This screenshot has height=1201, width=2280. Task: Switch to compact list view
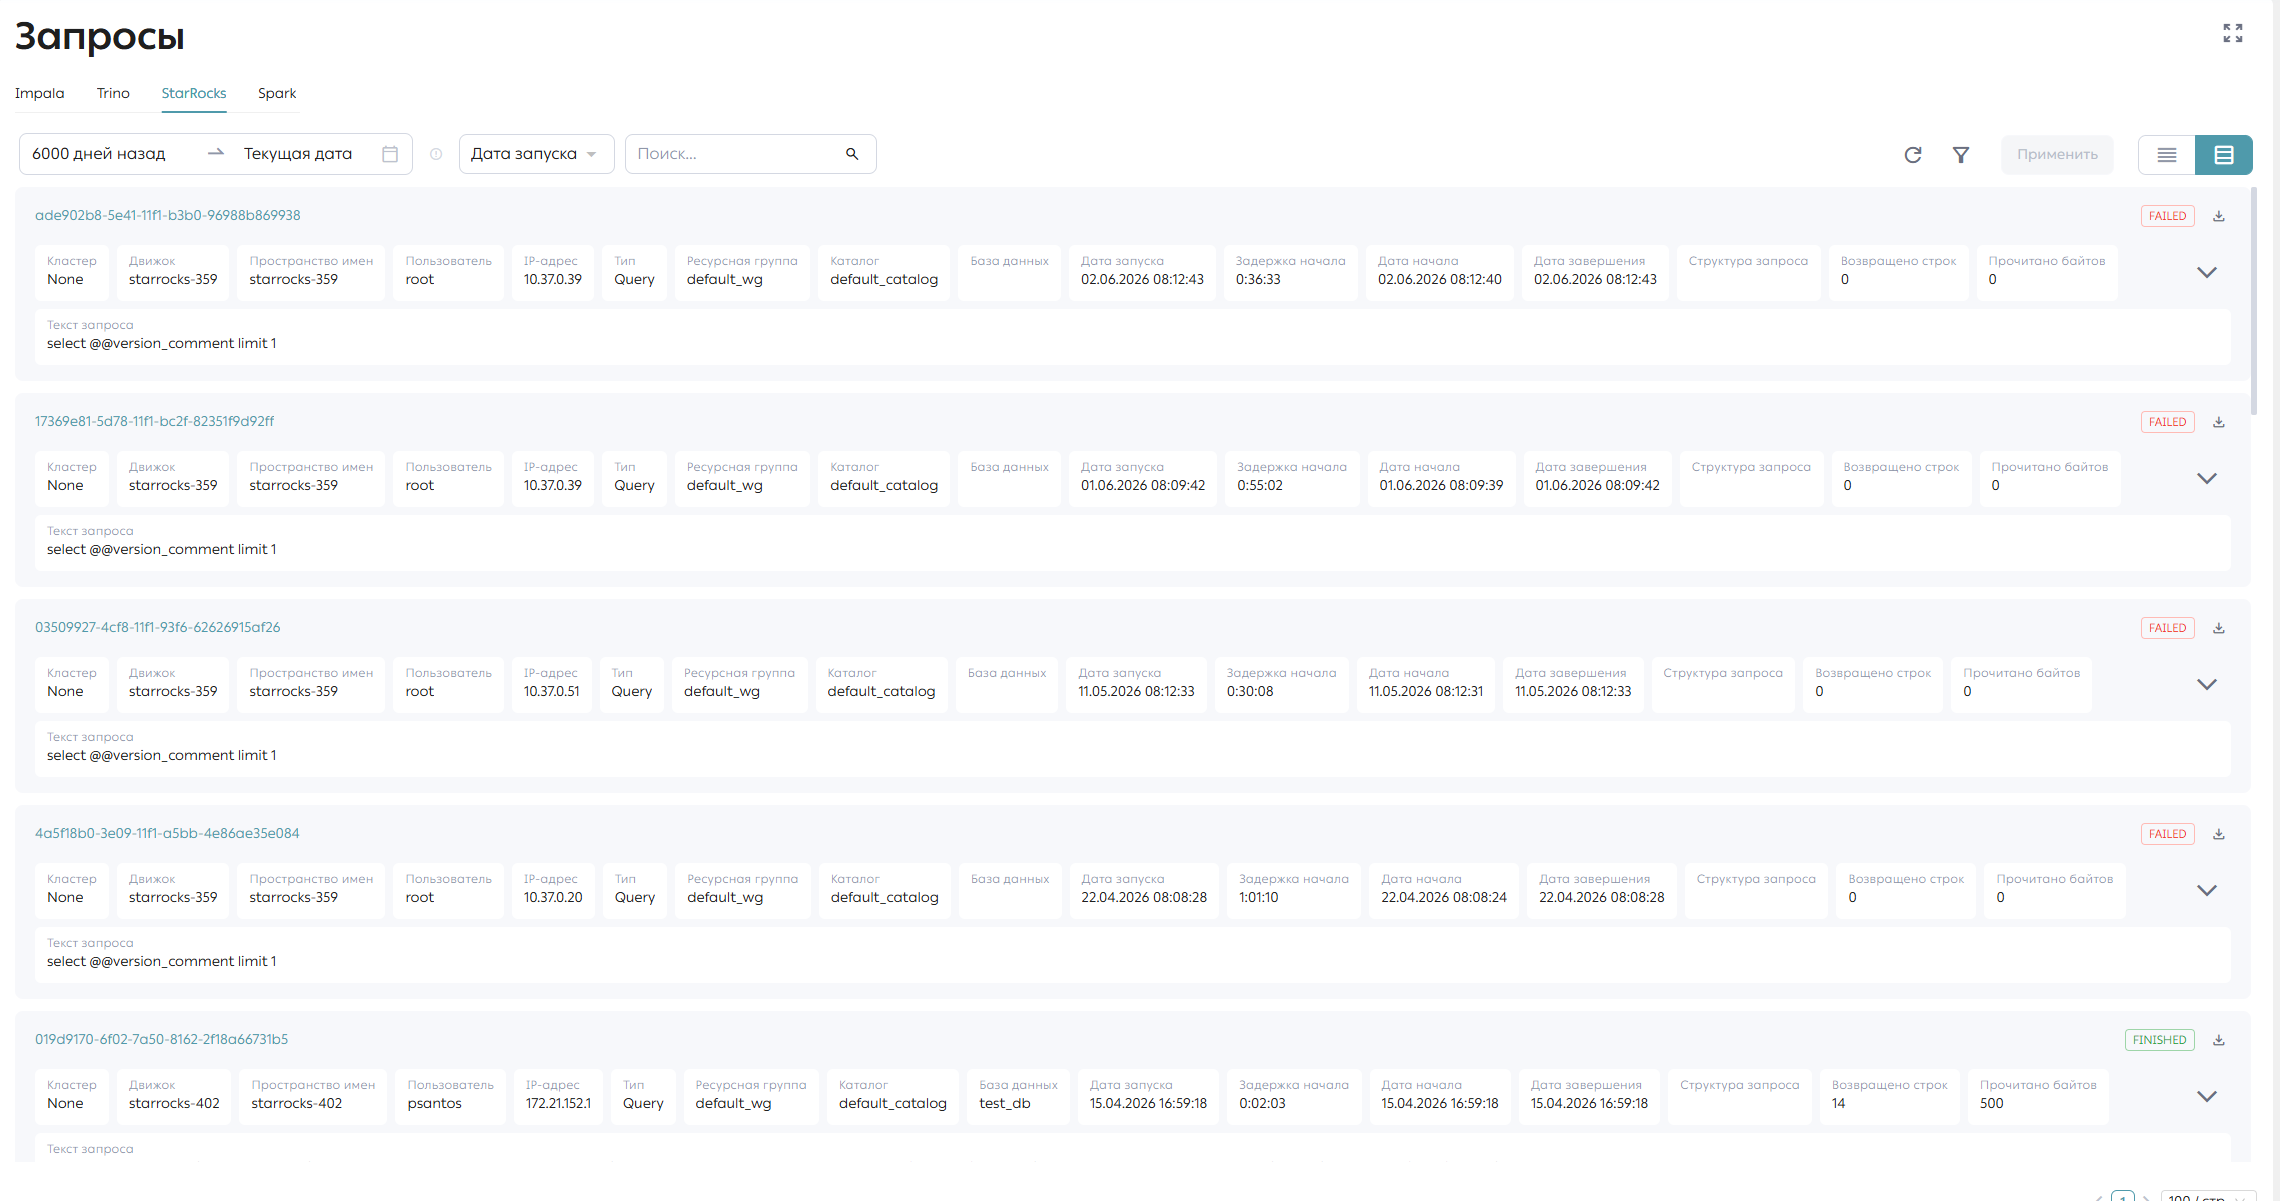point(2167,155)
